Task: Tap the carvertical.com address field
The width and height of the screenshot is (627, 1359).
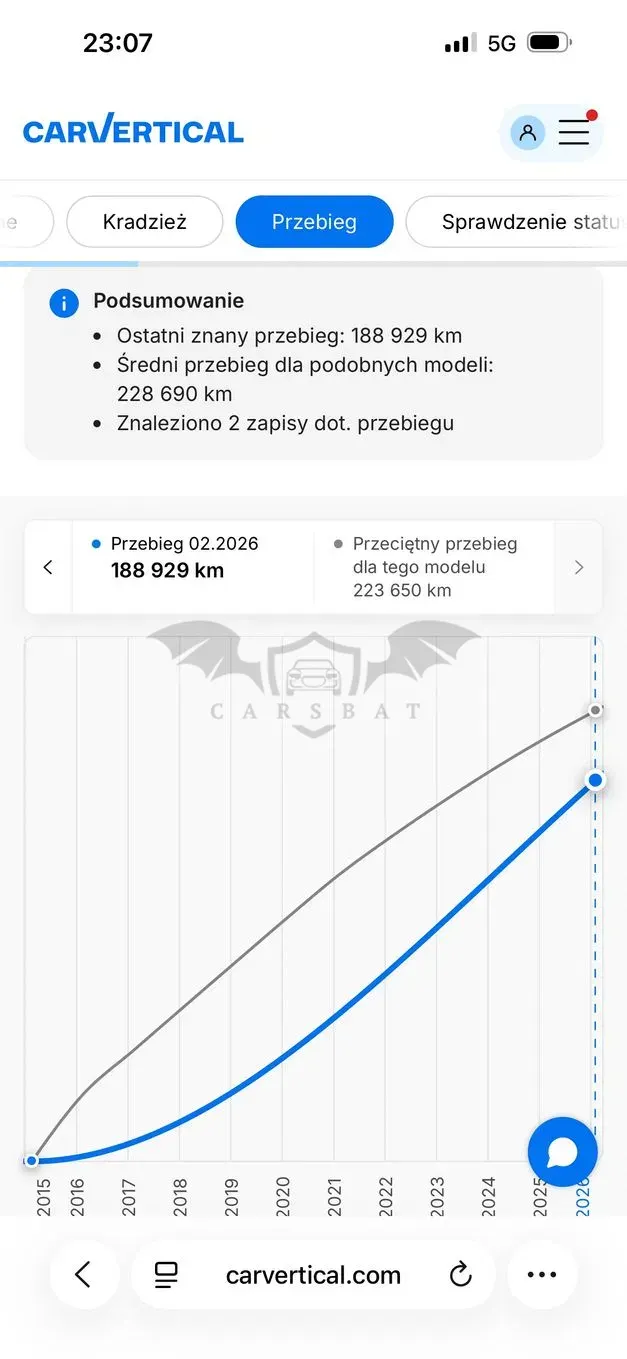Action: tap(313, 1275)
